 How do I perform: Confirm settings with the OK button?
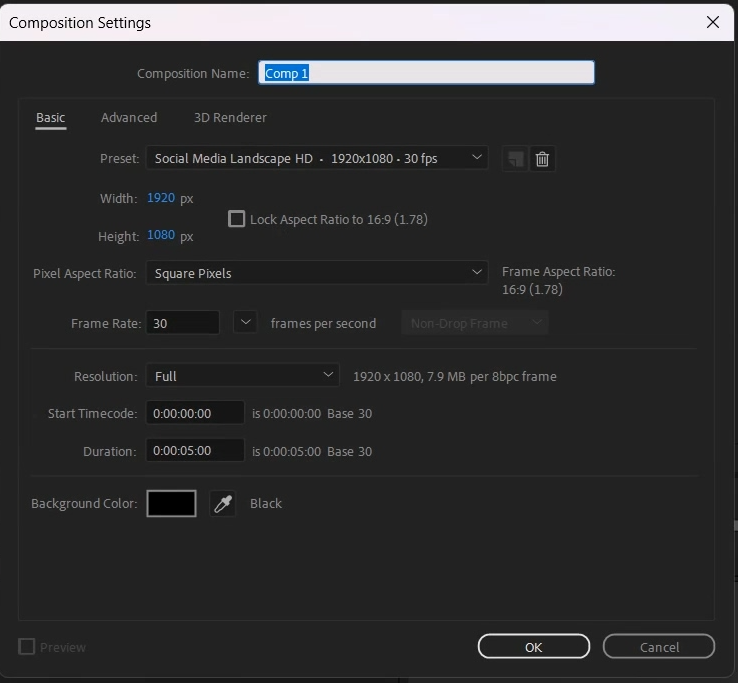[534, 647]
